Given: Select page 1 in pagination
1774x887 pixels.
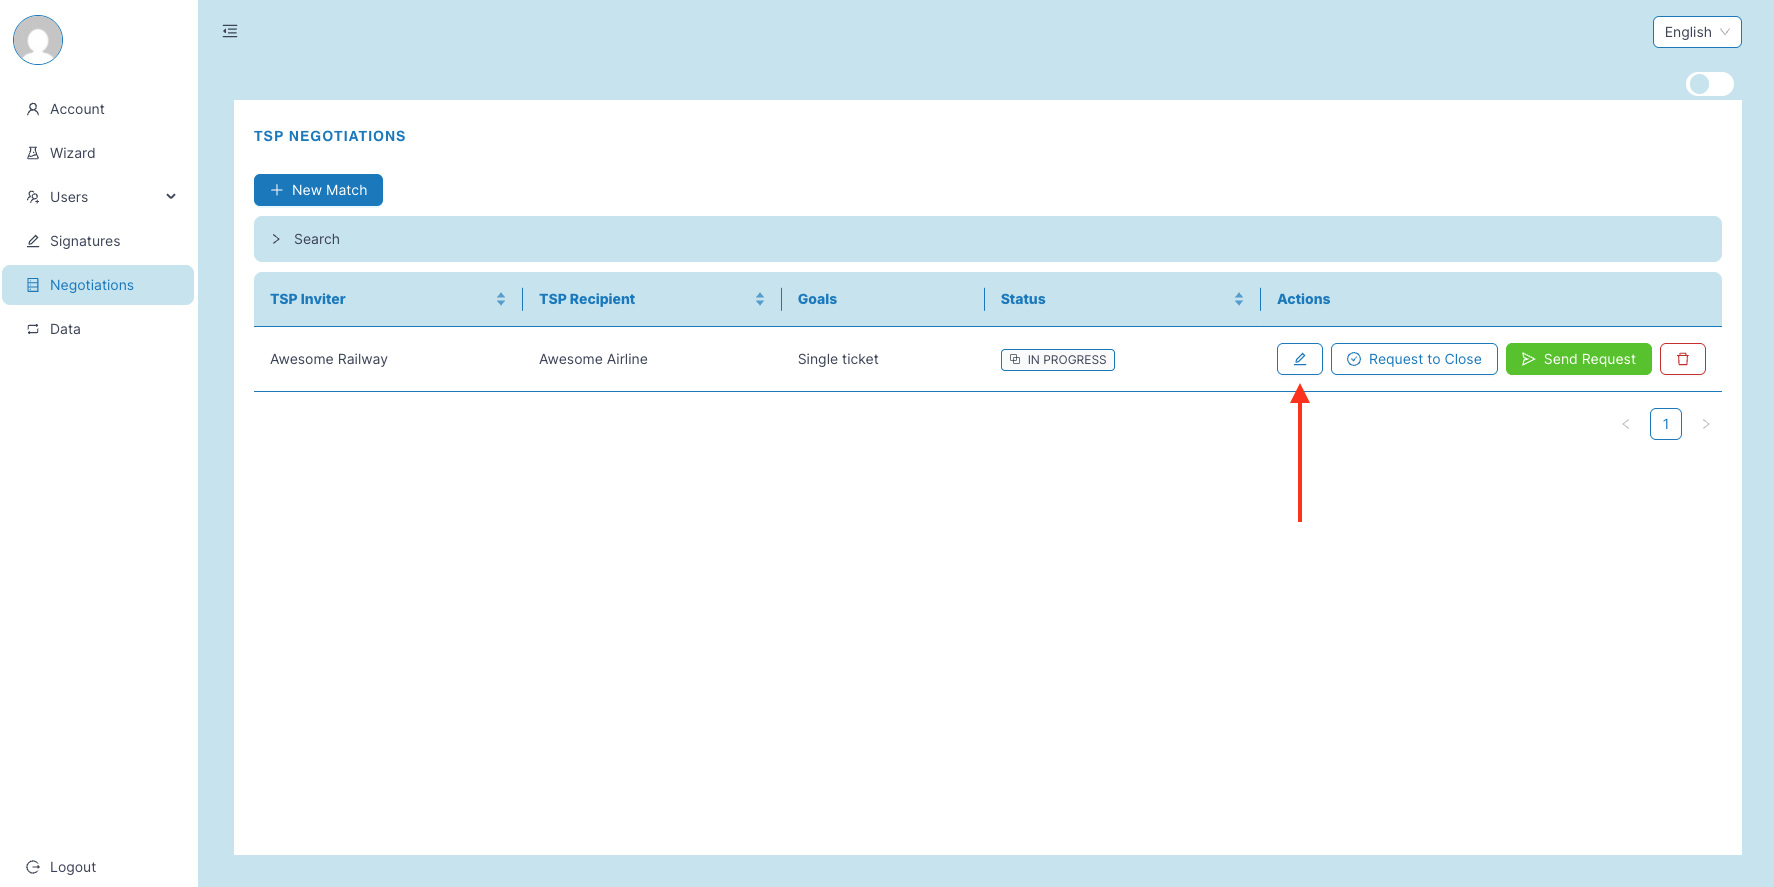Looking at the screenshot, I should pyautogui.click(x=1665, y=424).
